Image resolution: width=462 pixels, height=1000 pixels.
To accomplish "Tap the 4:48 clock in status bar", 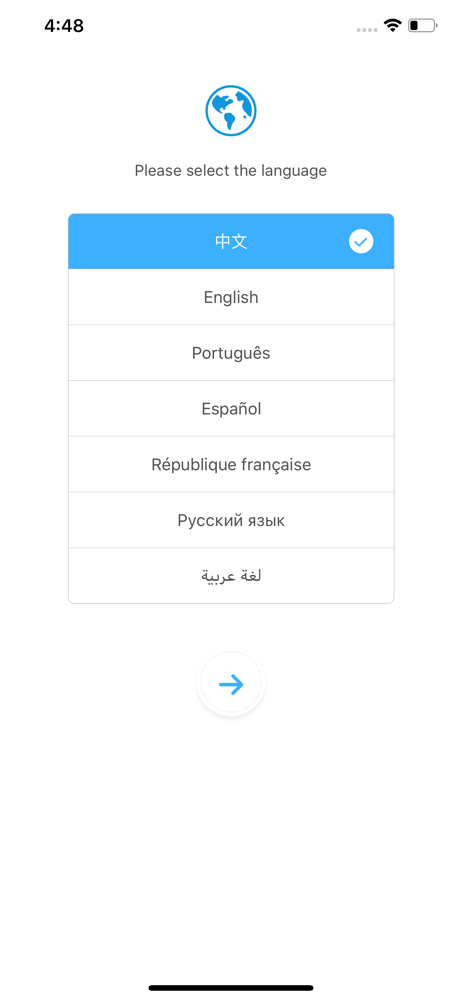I will pos(64,26).
